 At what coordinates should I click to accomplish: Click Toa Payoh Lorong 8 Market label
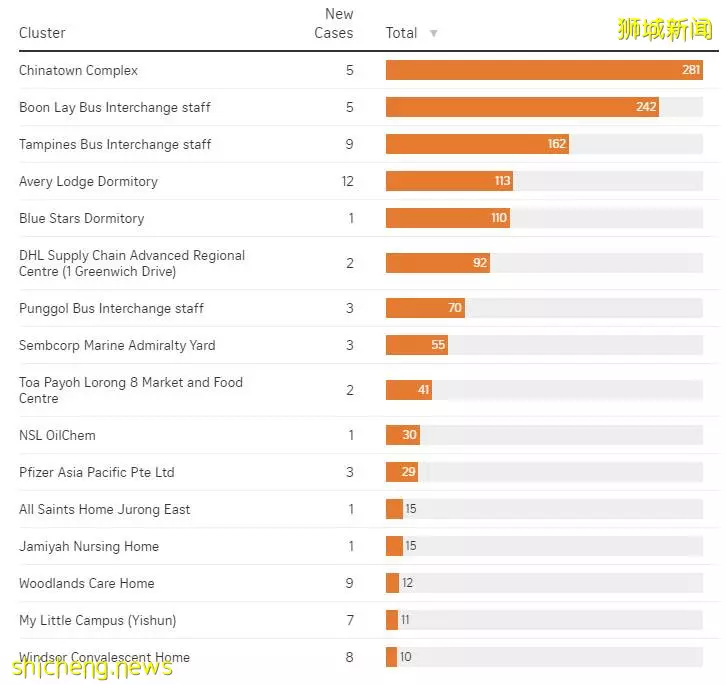131,390
